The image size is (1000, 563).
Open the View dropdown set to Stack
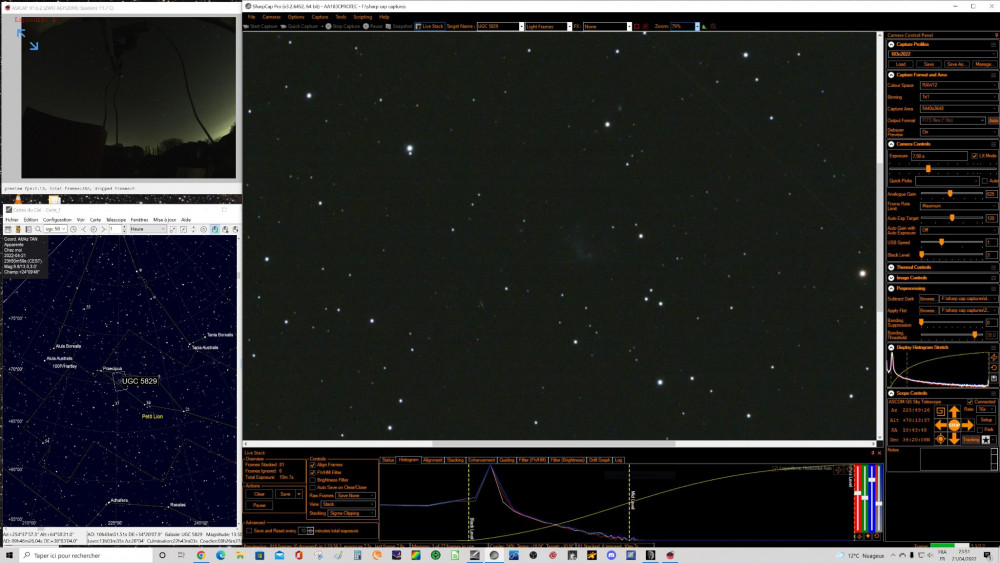[348, 504]
